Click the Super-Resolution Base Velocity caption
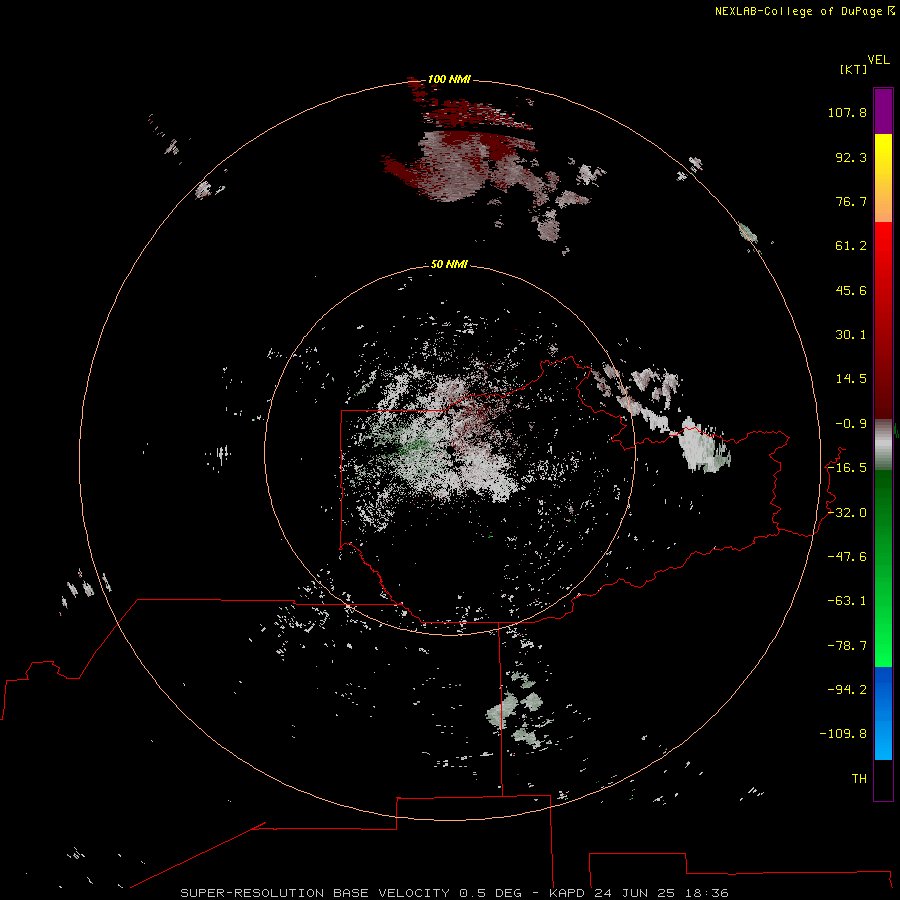This screenshot has height=900, width=900. coord(455,893)
